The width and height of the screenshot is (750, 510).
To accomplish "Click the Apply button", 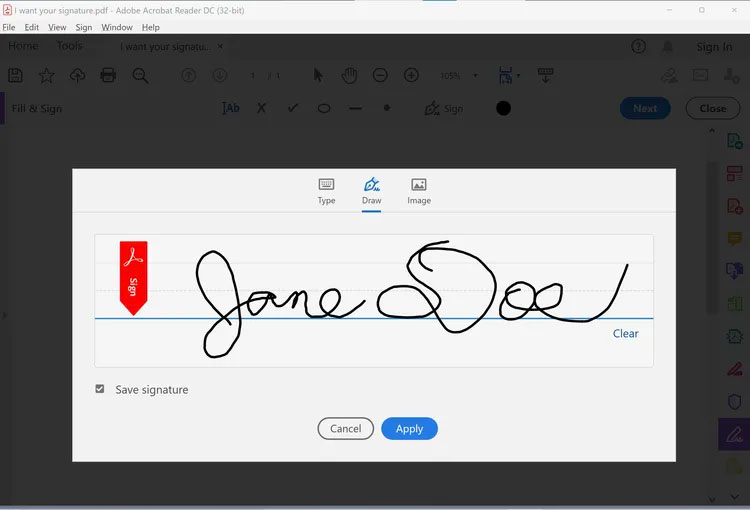I will 409,428.
